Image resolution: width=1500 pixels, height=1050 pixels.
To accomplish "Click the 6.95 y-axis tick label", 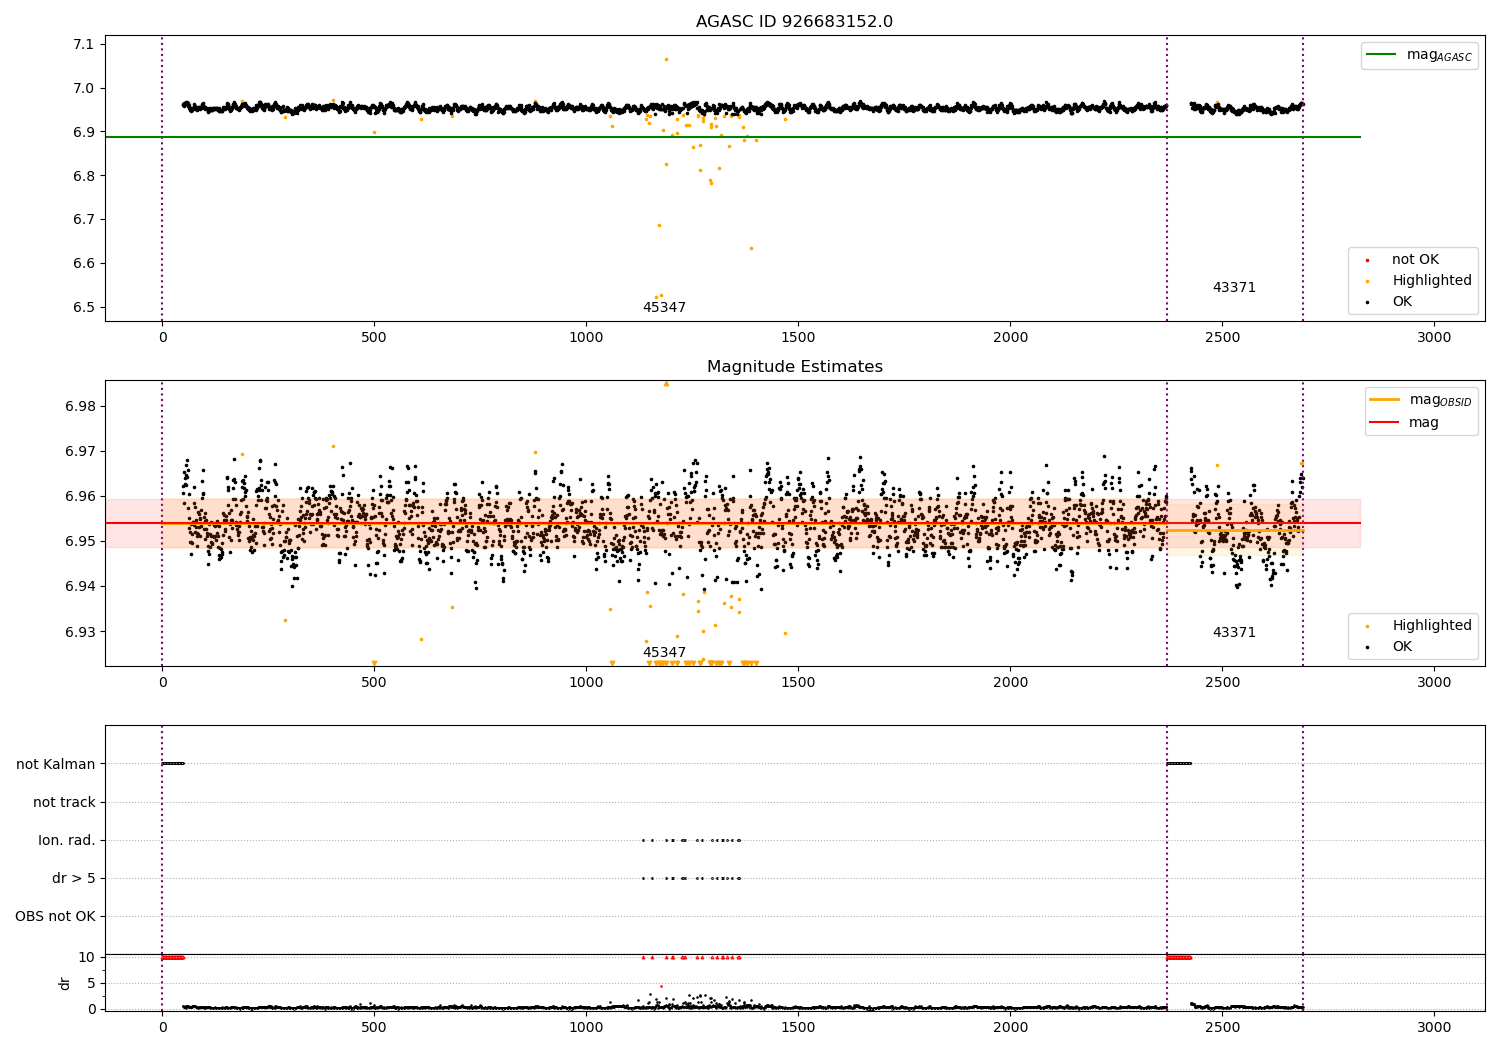I will (79, 542).
